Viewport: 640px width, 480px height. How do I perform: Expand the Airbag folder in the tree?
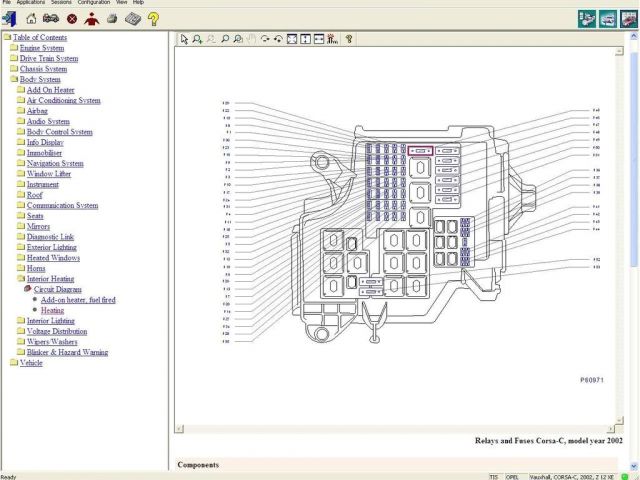[x=37, y=111]
